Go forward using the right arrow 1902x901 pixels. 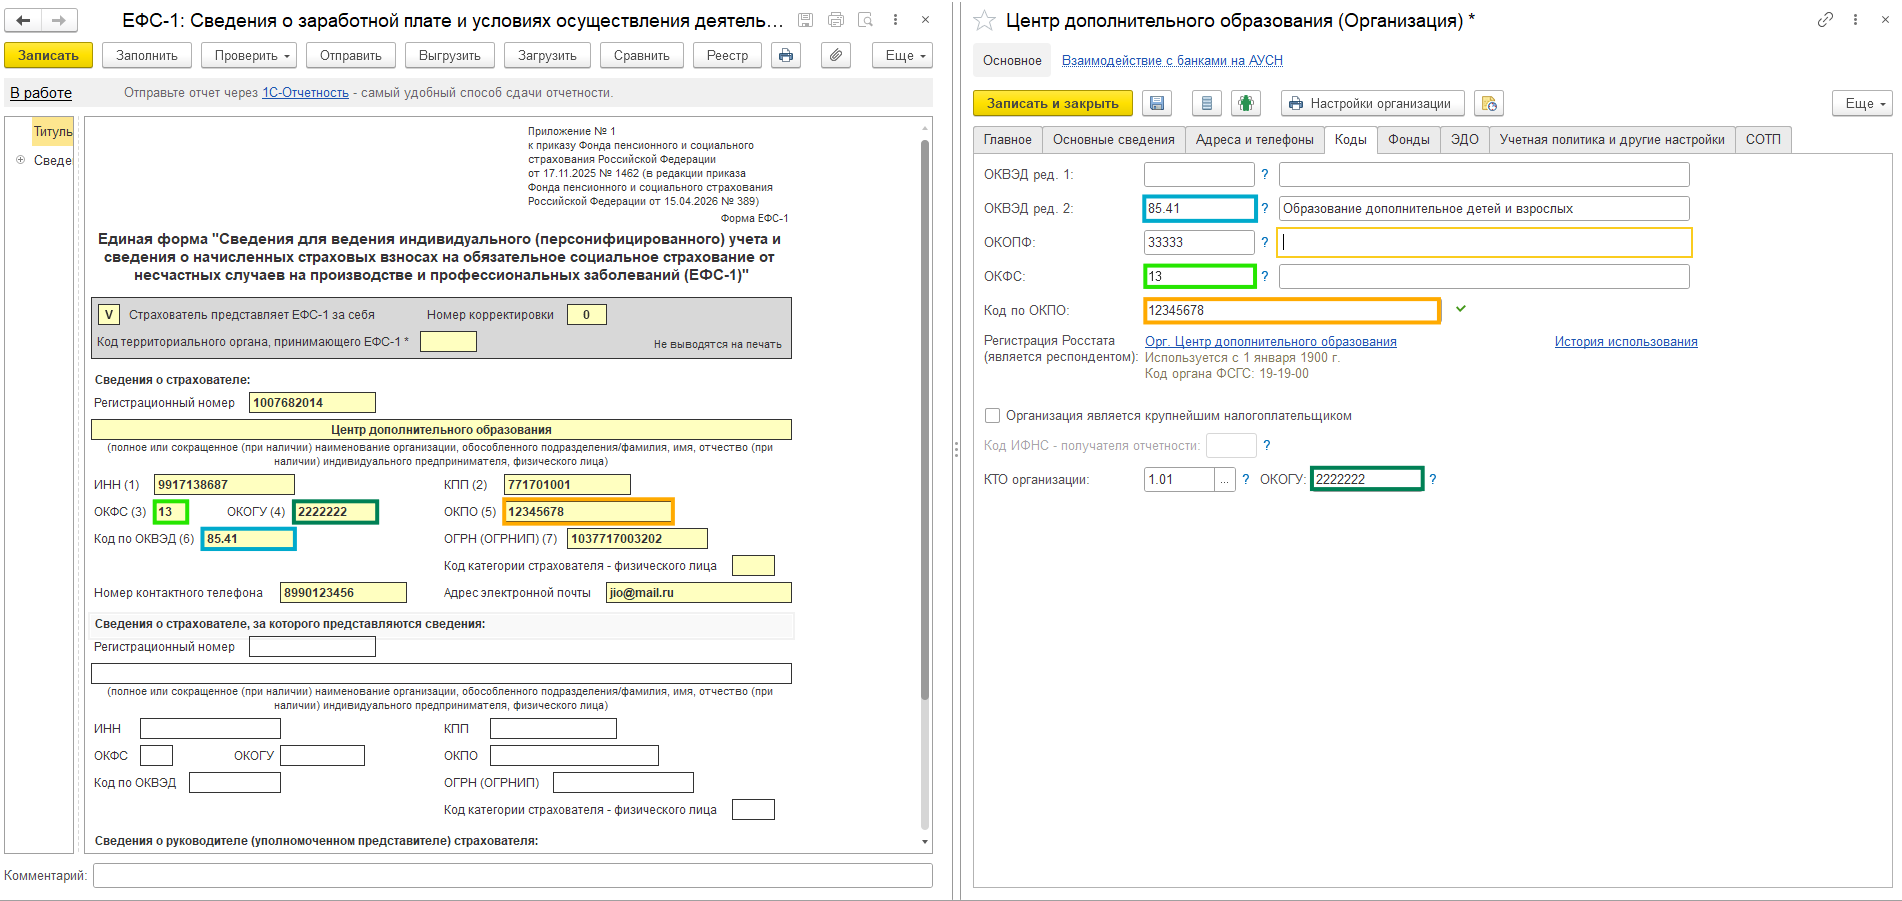(59, 20)
